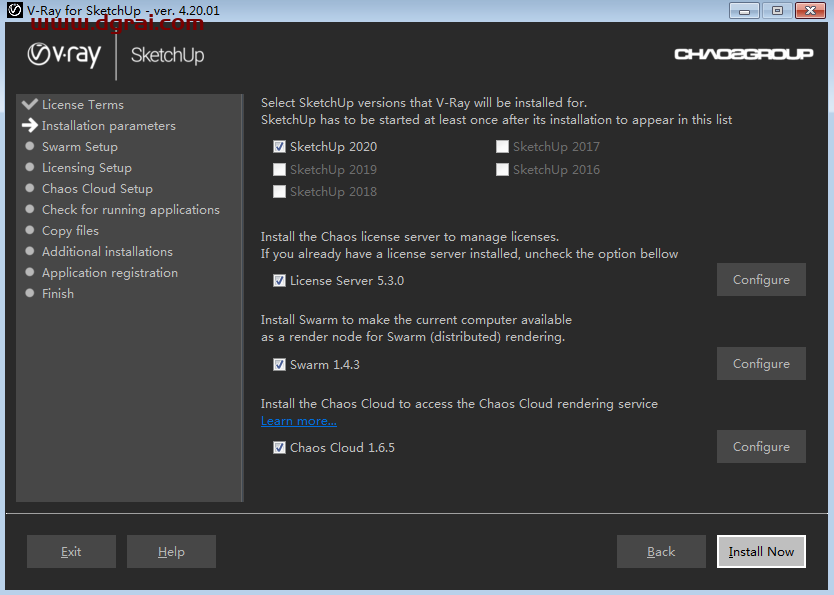Uncheck the SketchUp 2020 checkbox
This screenshot has width=834, height=595.
[x=280, y=147]
